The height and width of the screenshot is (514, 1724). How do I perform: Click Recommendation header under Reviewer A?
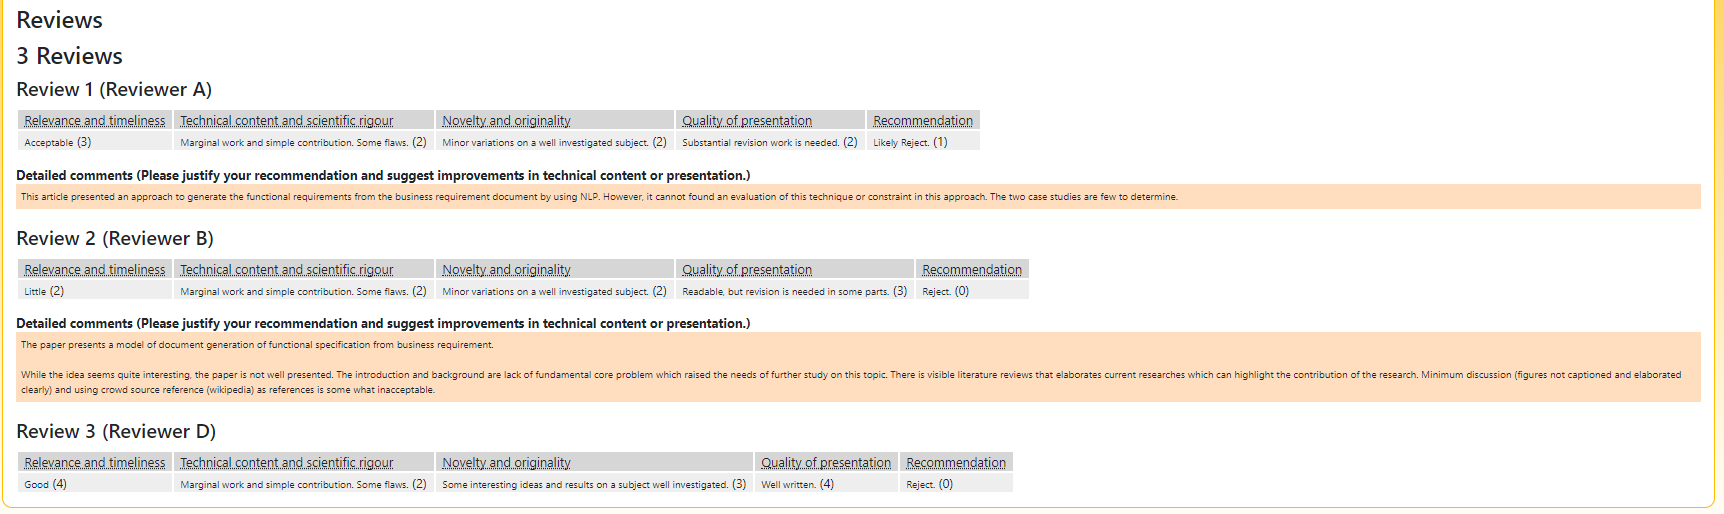tap(922, 121)
